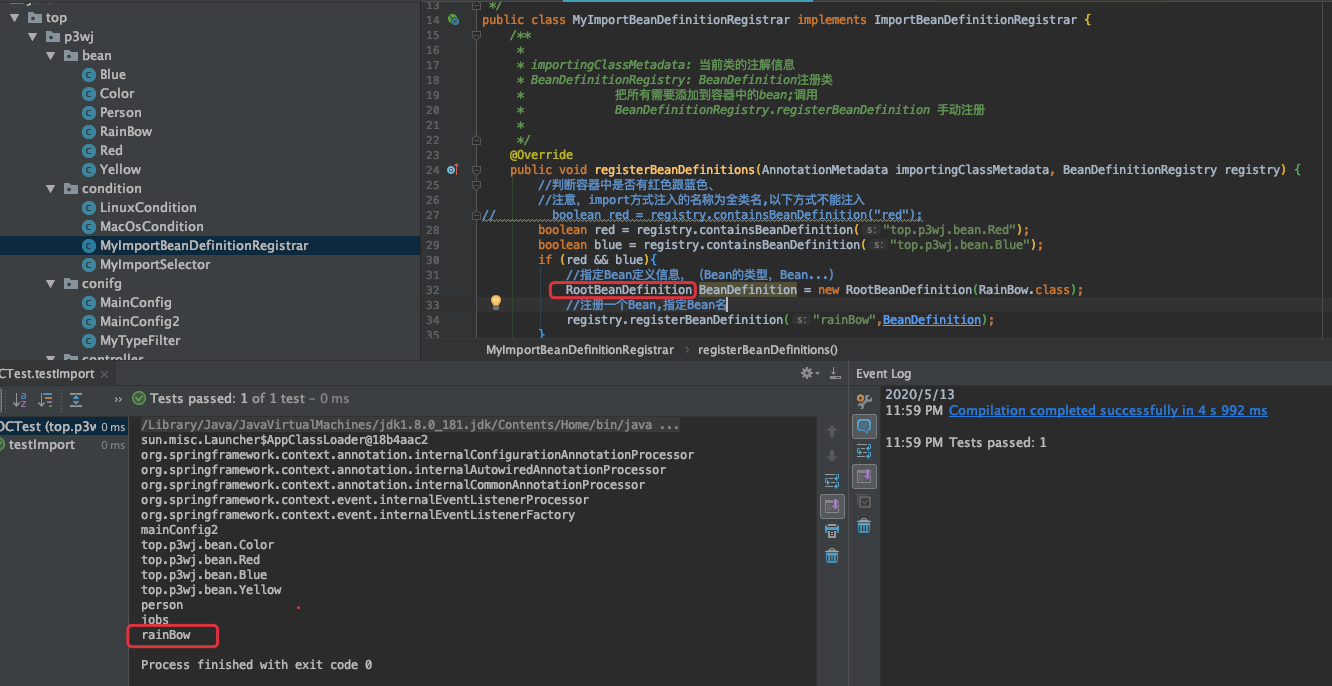Toggle soft-wrap in the run console
1332x686 pixels.
pos(832,481)
